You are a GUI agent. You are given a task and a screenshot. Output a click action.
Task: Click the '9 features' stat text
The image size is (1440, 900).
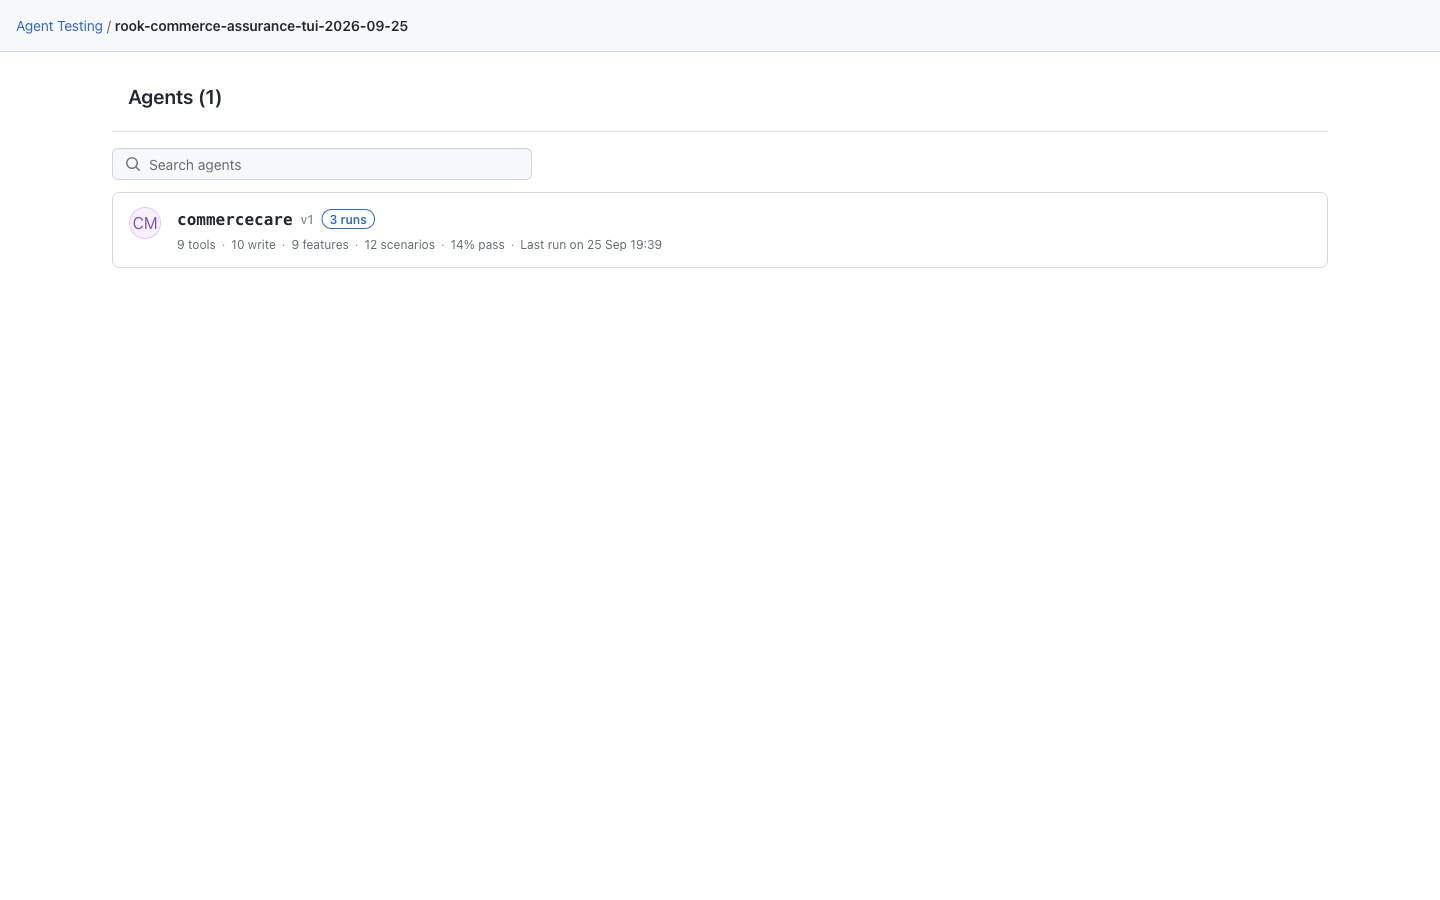coord(320,245)
